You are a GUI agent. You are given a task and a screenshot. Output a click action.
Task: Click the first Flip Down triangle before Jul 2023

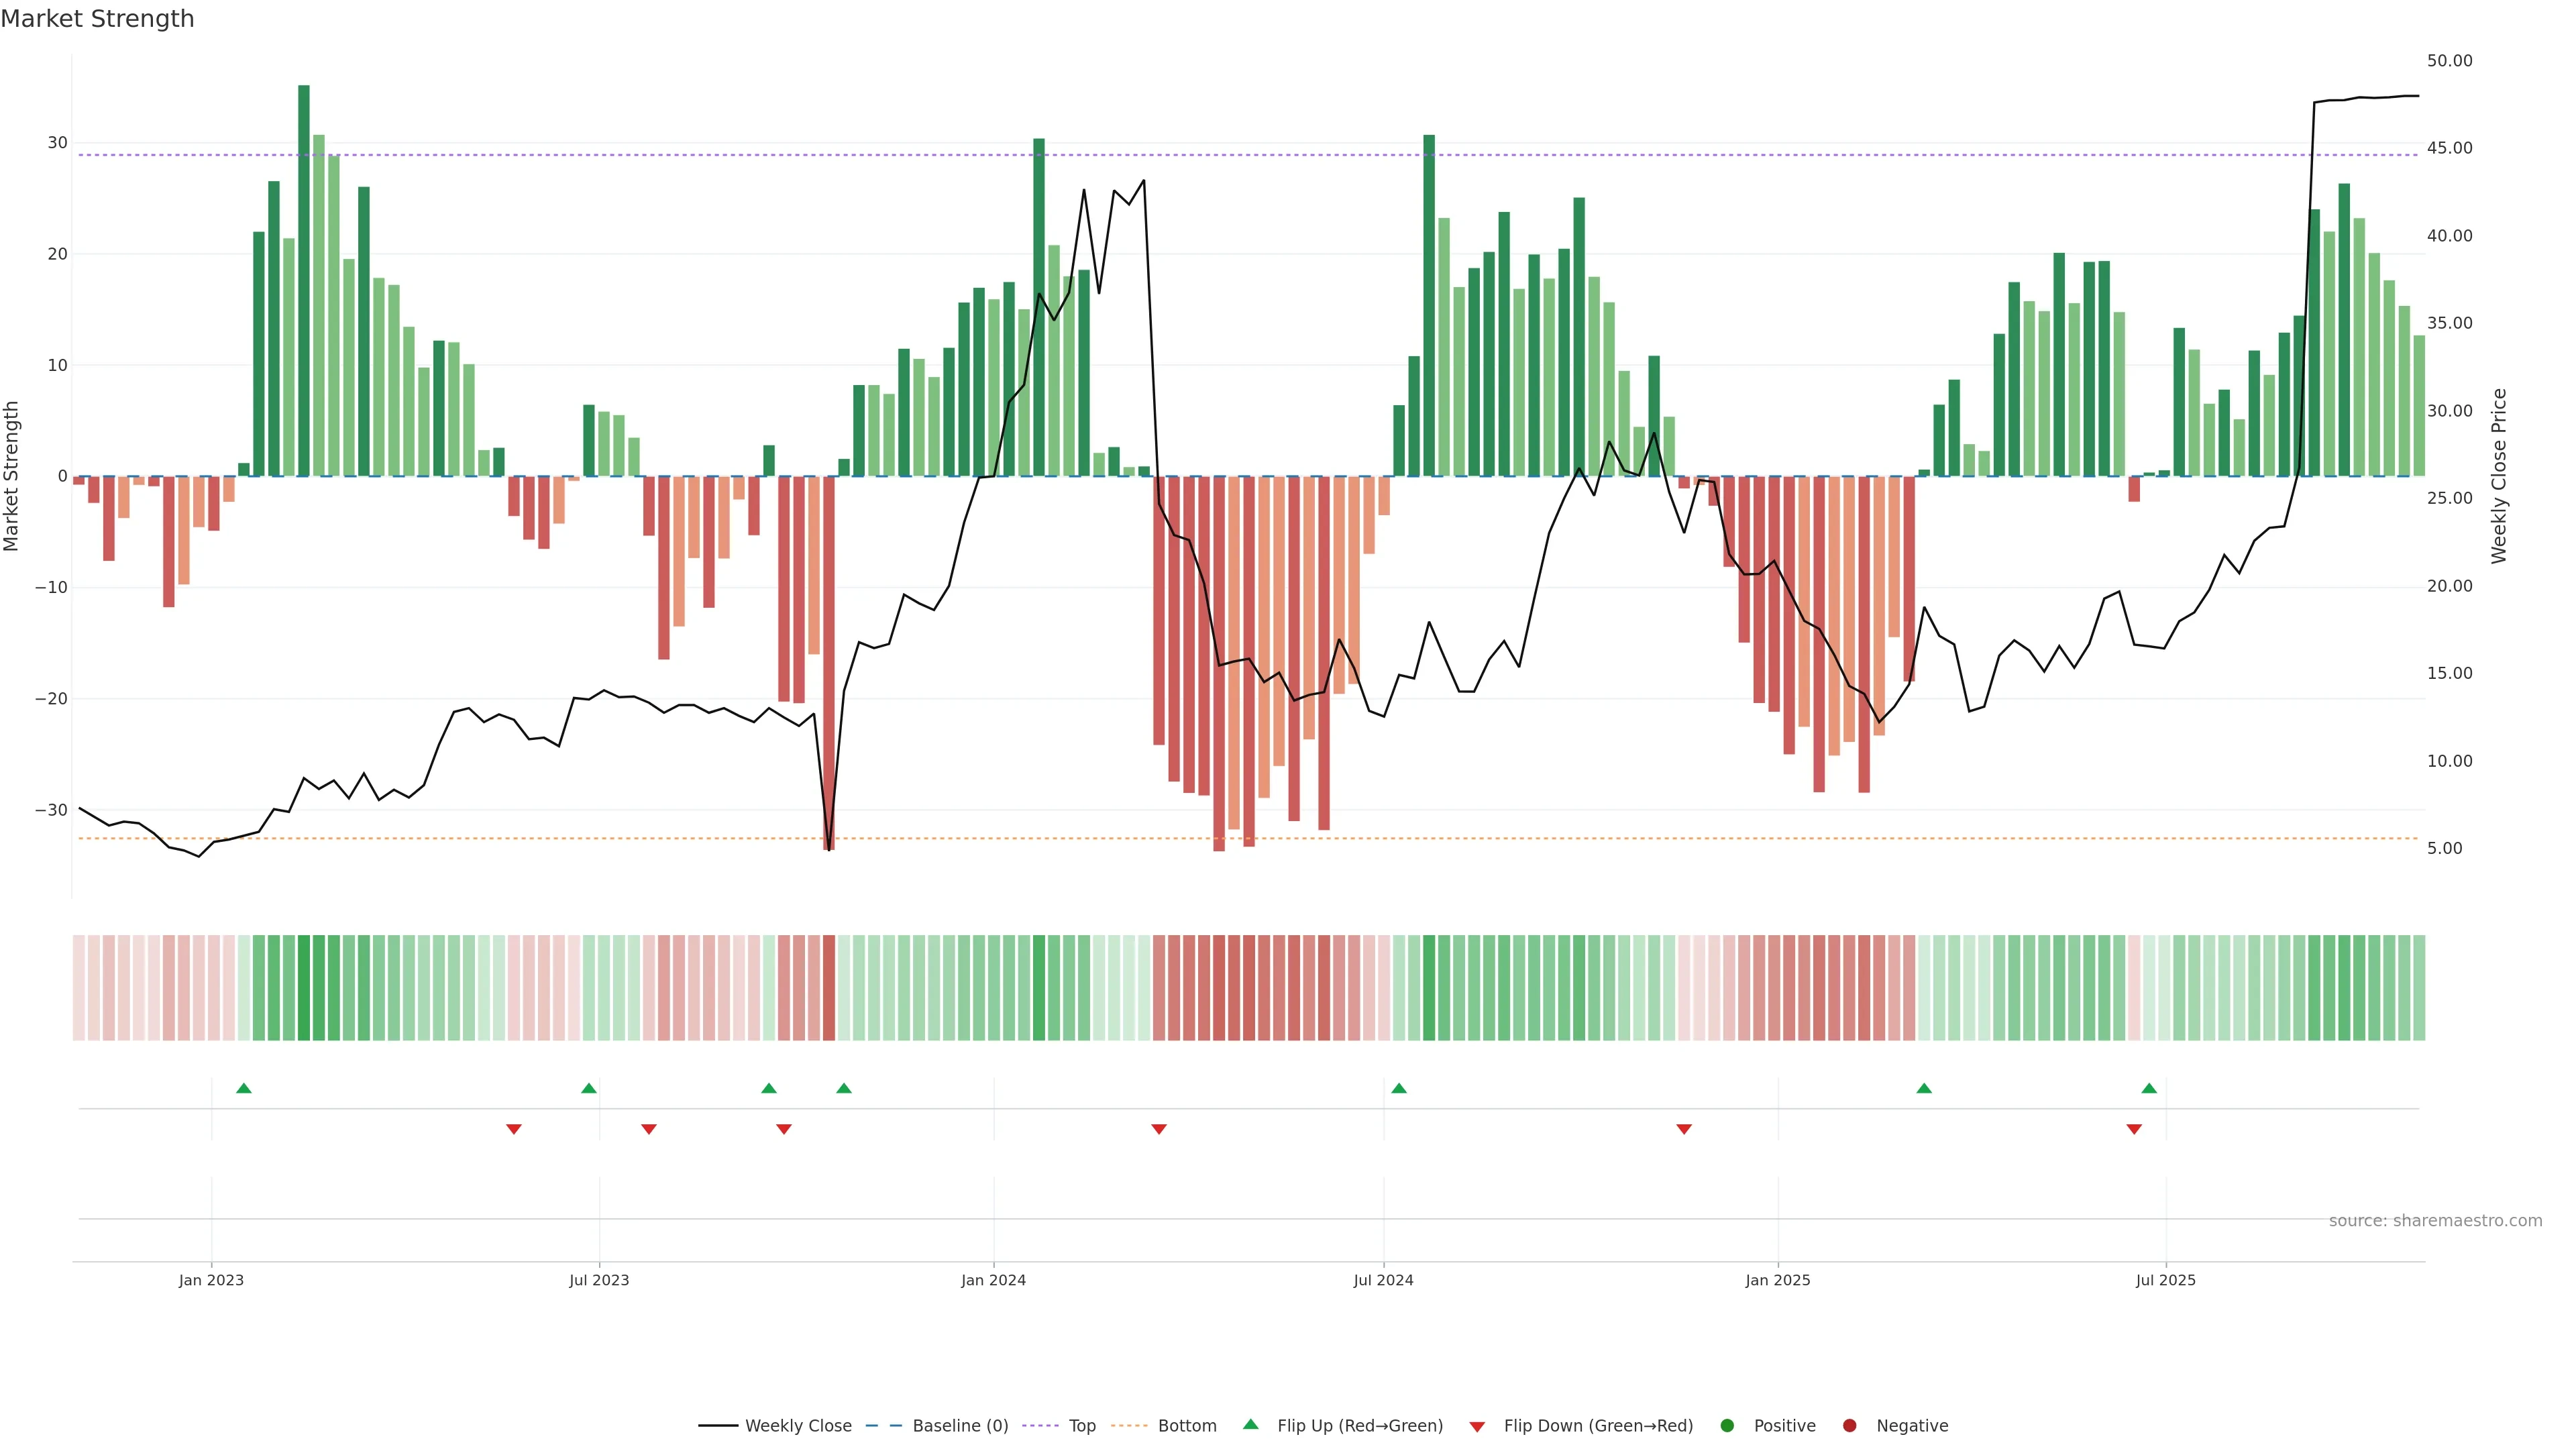513,1129
